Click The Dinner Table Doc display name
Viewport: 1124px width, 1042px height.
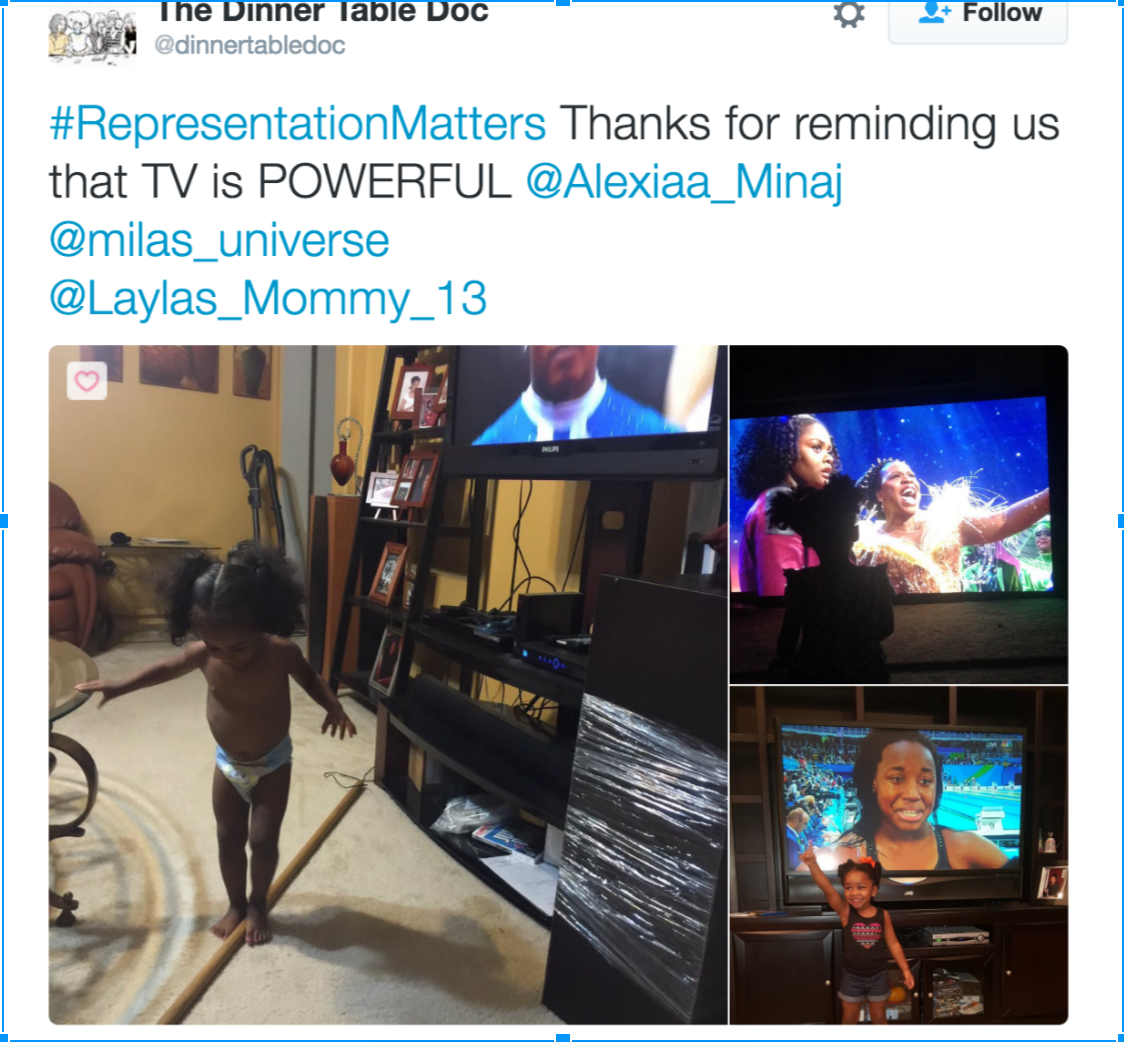click(322, 12)
